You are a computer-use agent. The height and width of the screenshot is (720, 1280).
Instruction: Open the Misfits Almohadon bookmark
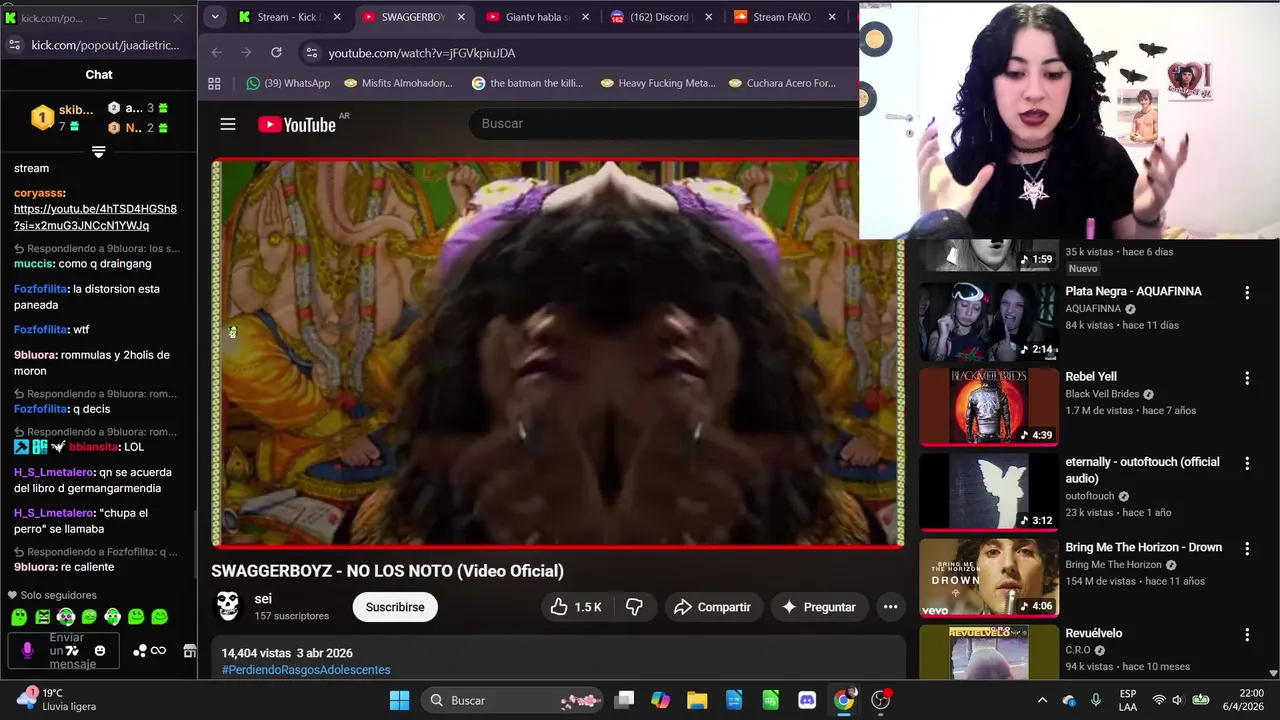[x=398, y=83]
